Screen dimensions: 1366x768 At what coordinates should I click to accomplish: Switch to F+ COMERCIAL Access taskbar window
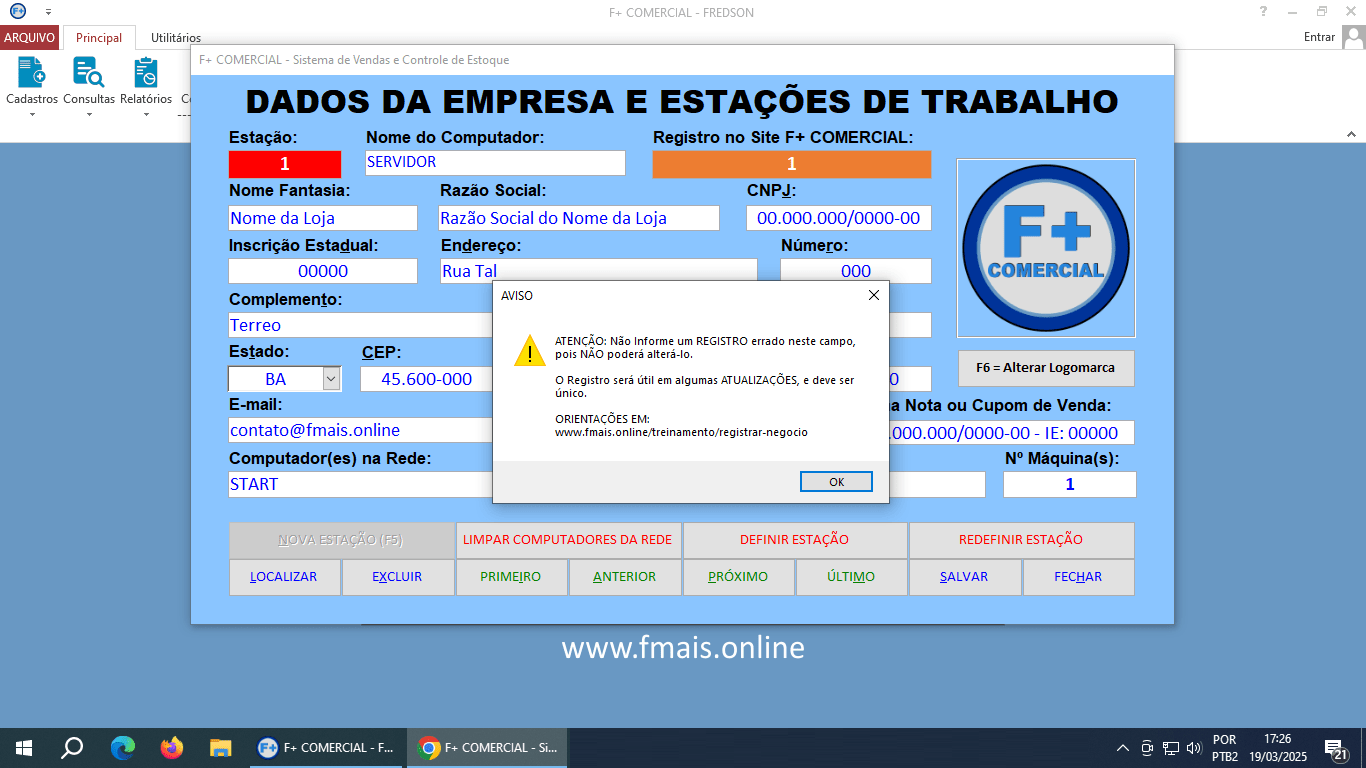(326, 748)
